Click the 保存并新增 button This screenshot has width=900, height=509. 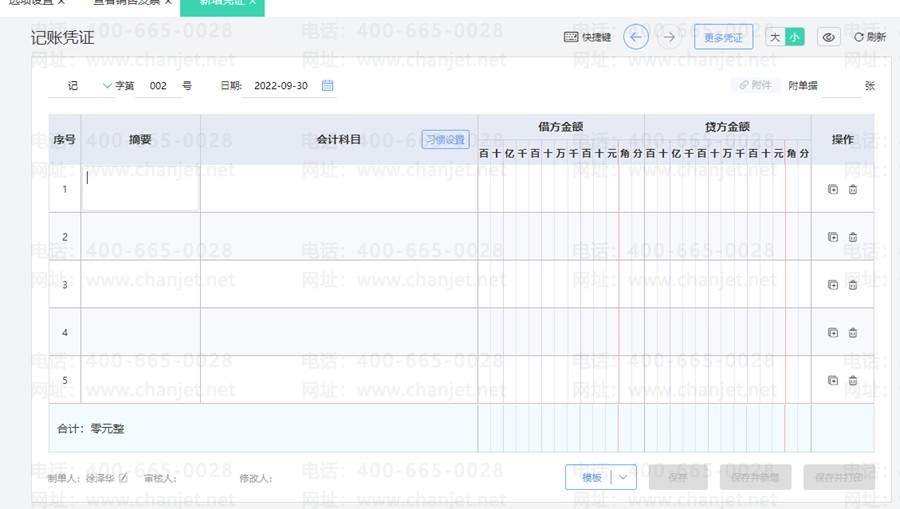(x=755, y=477)
